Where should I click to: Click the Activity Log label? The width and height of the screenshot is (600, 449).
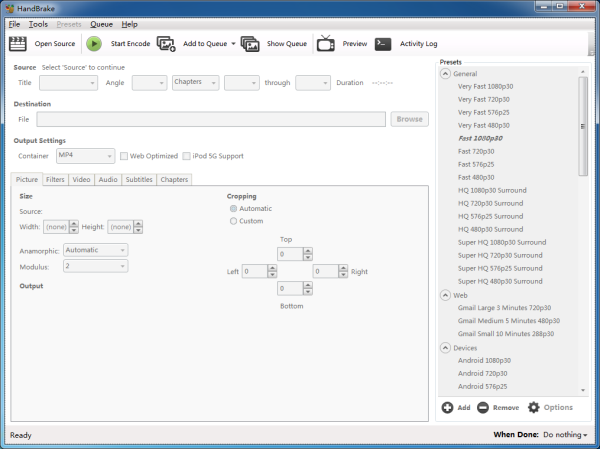[x=418, y=44]
